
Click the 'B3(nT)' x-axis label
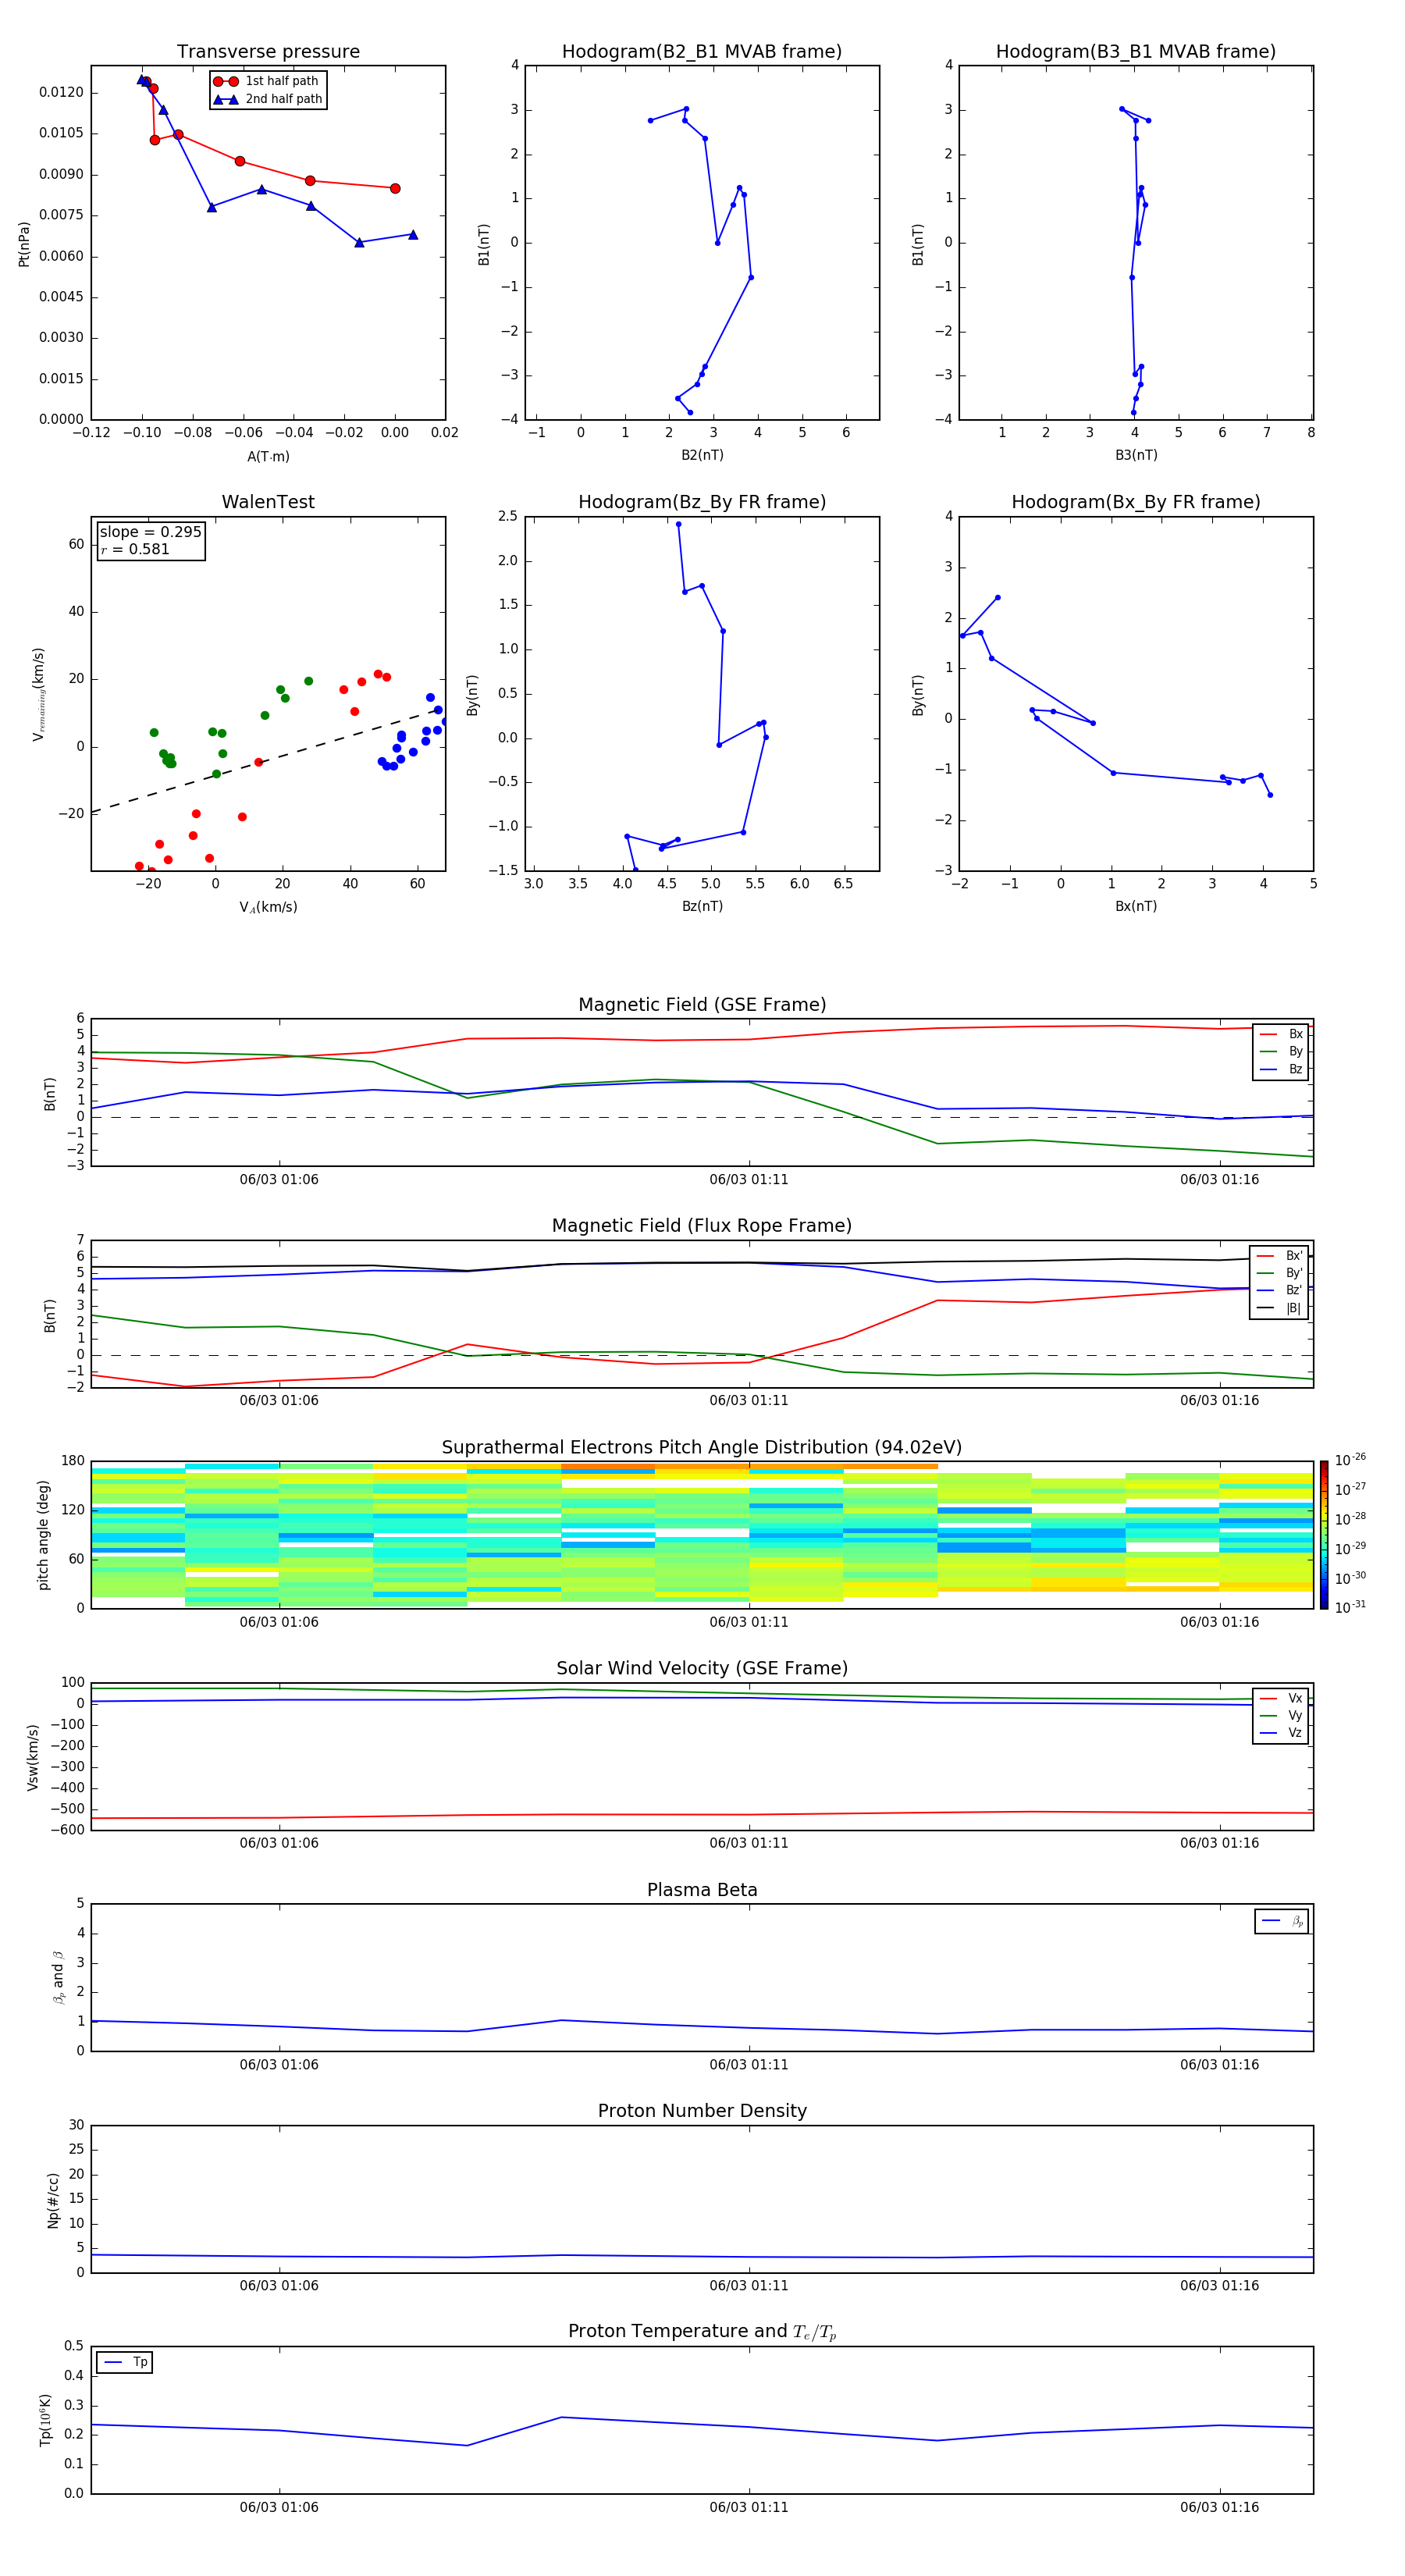pyautogui.click(x=1136, y=455)
